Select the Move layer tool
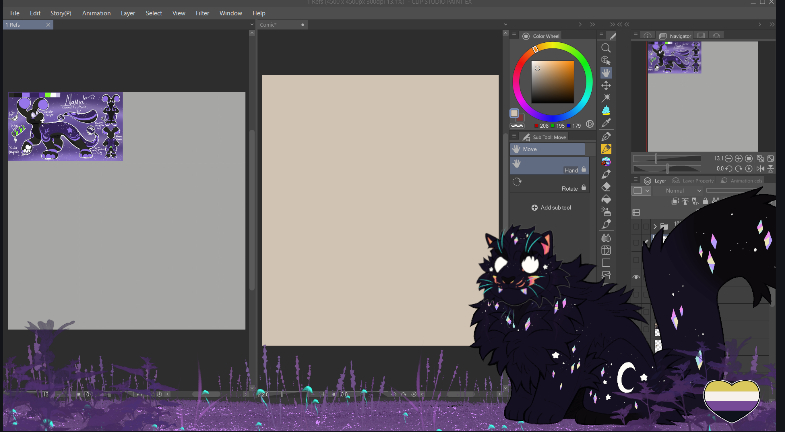Screen dimensions: 785x432 (606, 85)
